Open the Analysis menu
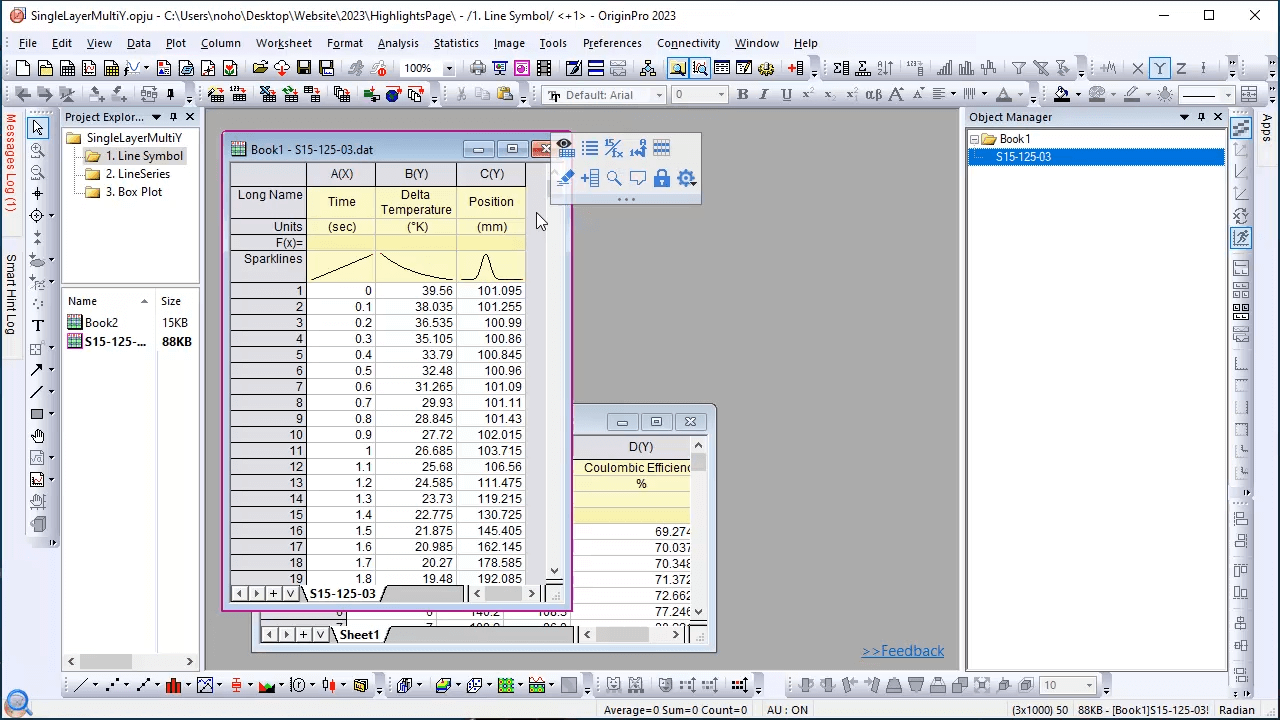 [x=397, y=43]
